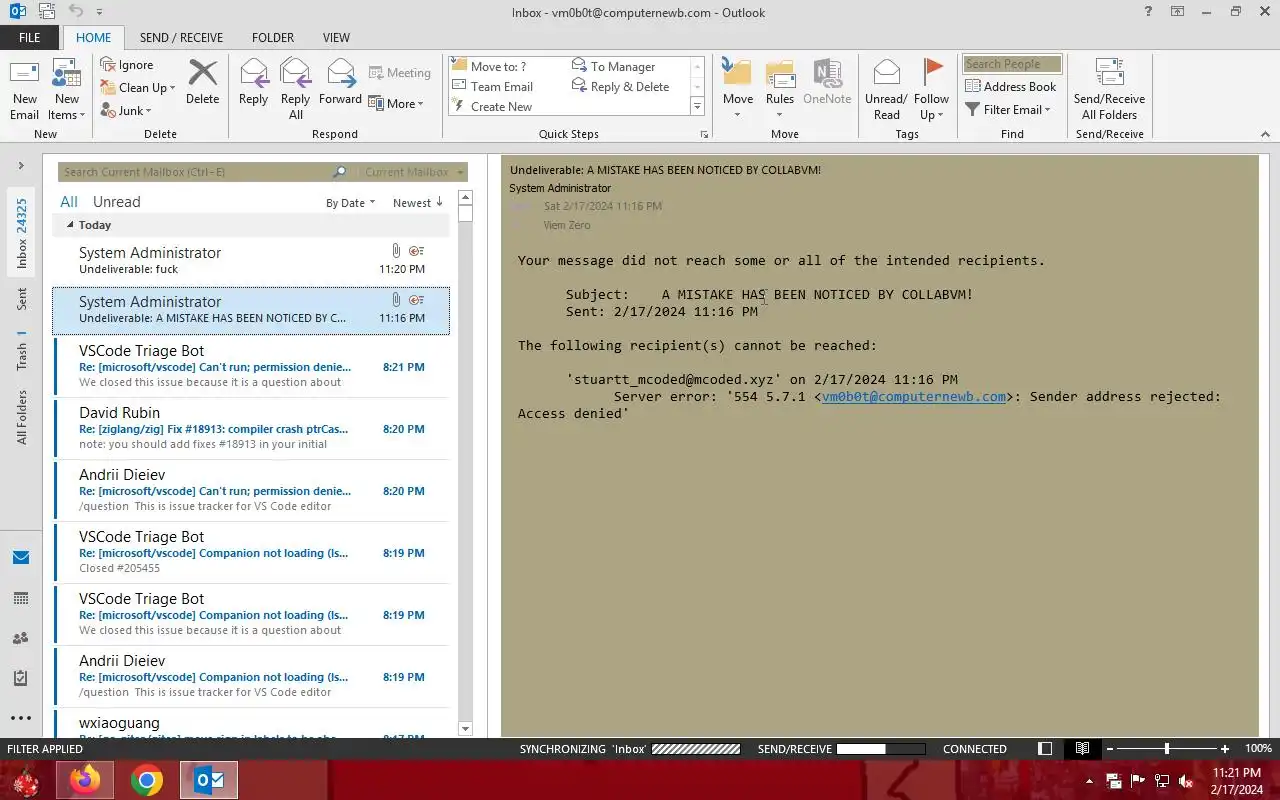The height and width of the screenshot is (800, 1280).
Task: Click the Search Current Mailbox field
Action: [x=195, y=172]
